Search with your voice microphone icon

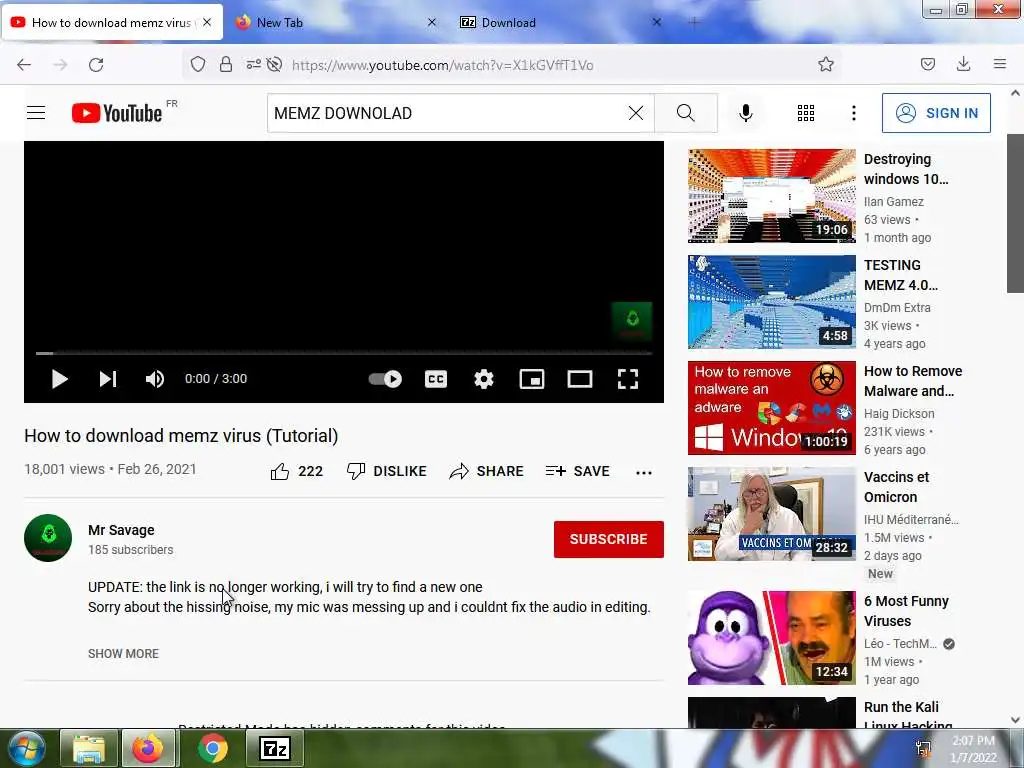pyautogui.click(x=745, y=113)
